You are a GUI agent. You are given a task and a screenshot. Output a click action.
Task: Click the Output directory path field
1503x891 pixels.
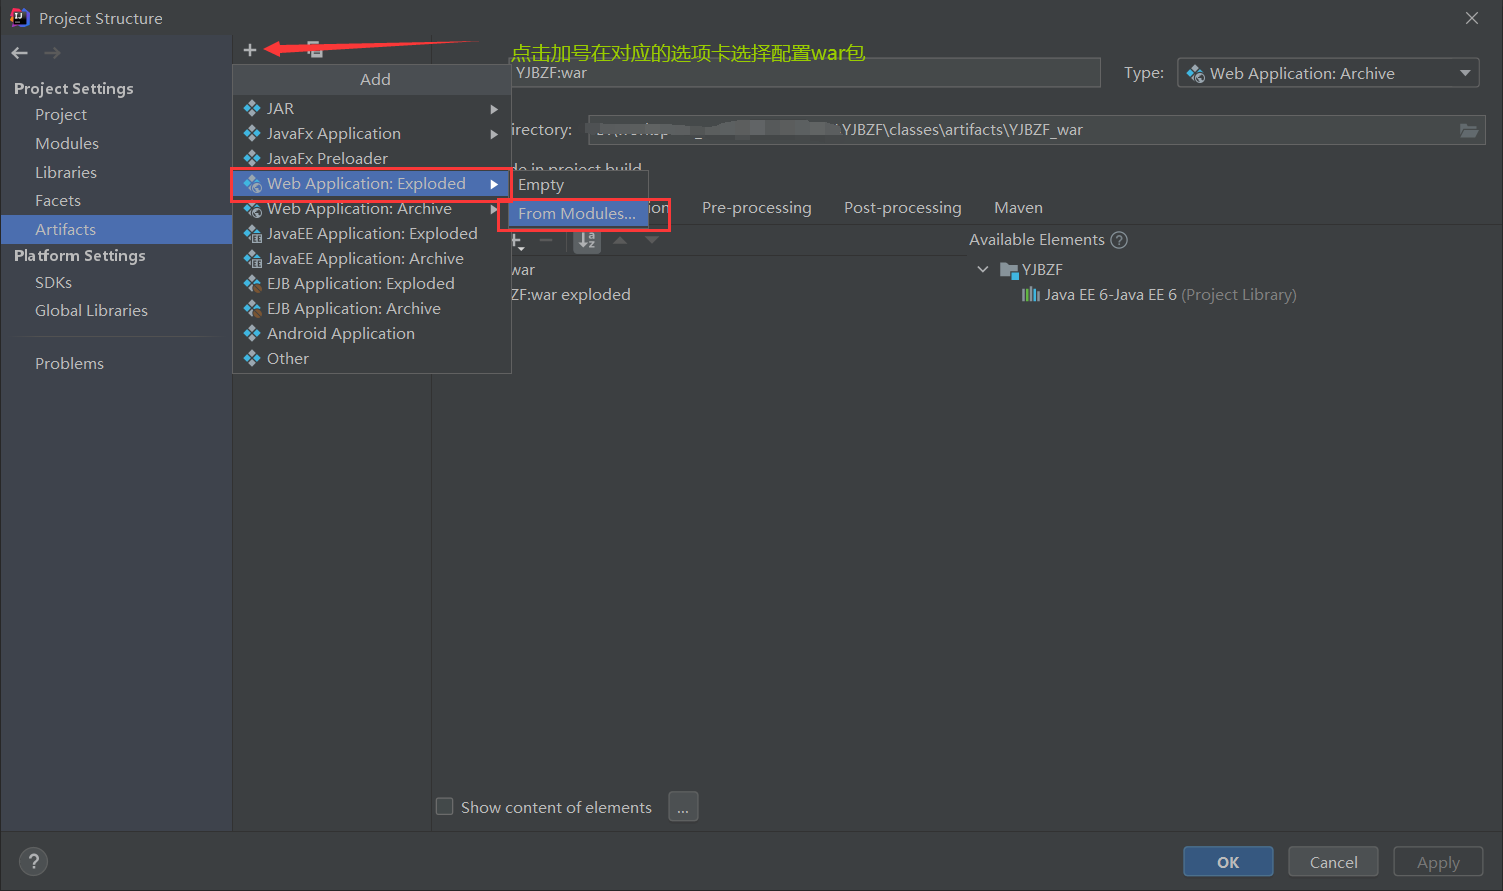click(1036, 130)
